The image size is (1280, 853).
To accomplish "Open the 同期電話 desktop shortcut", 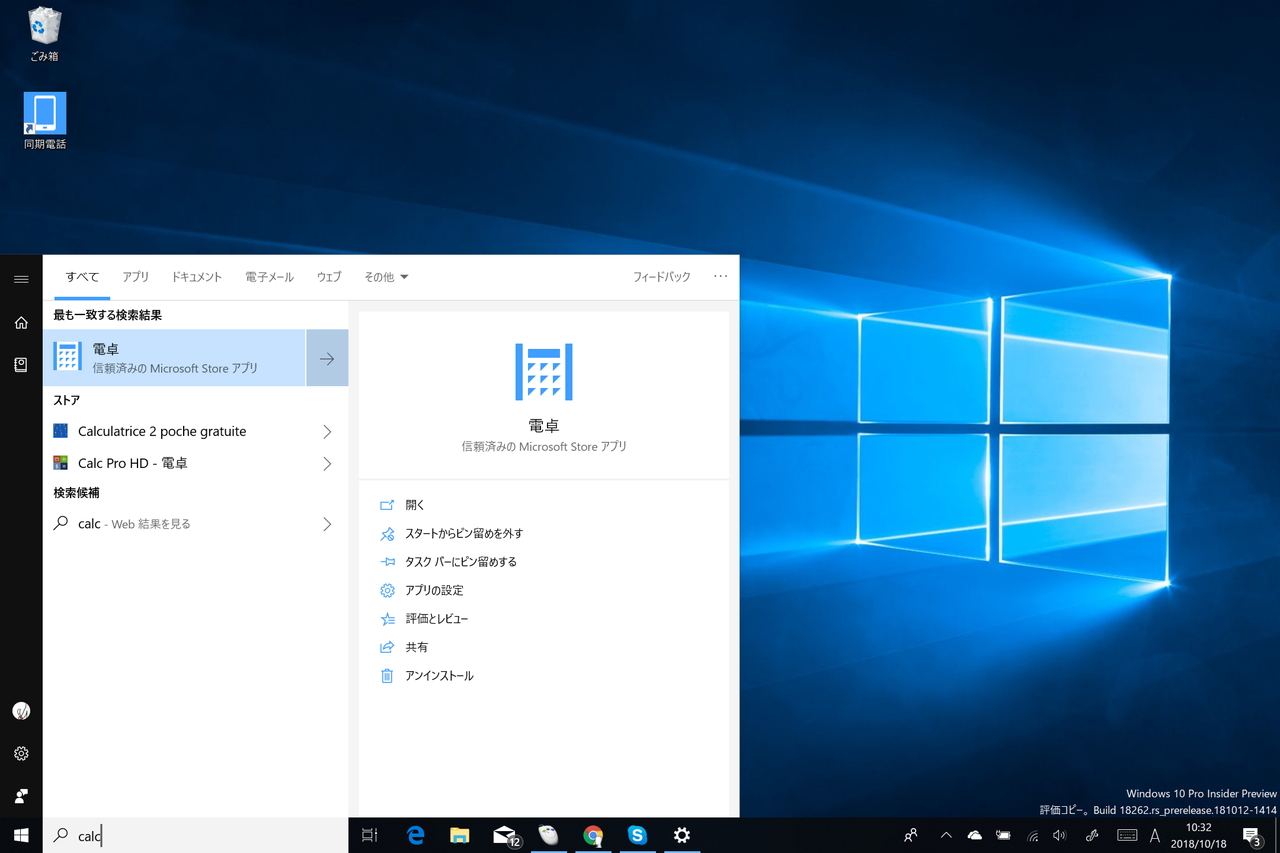I will pos(44,112).
